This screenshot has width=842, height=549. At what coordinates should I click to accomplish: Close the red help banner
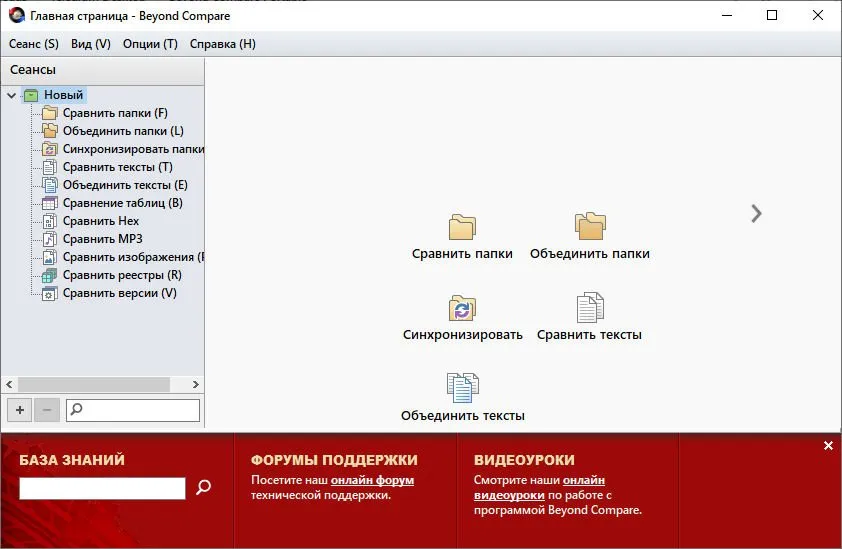829,445
